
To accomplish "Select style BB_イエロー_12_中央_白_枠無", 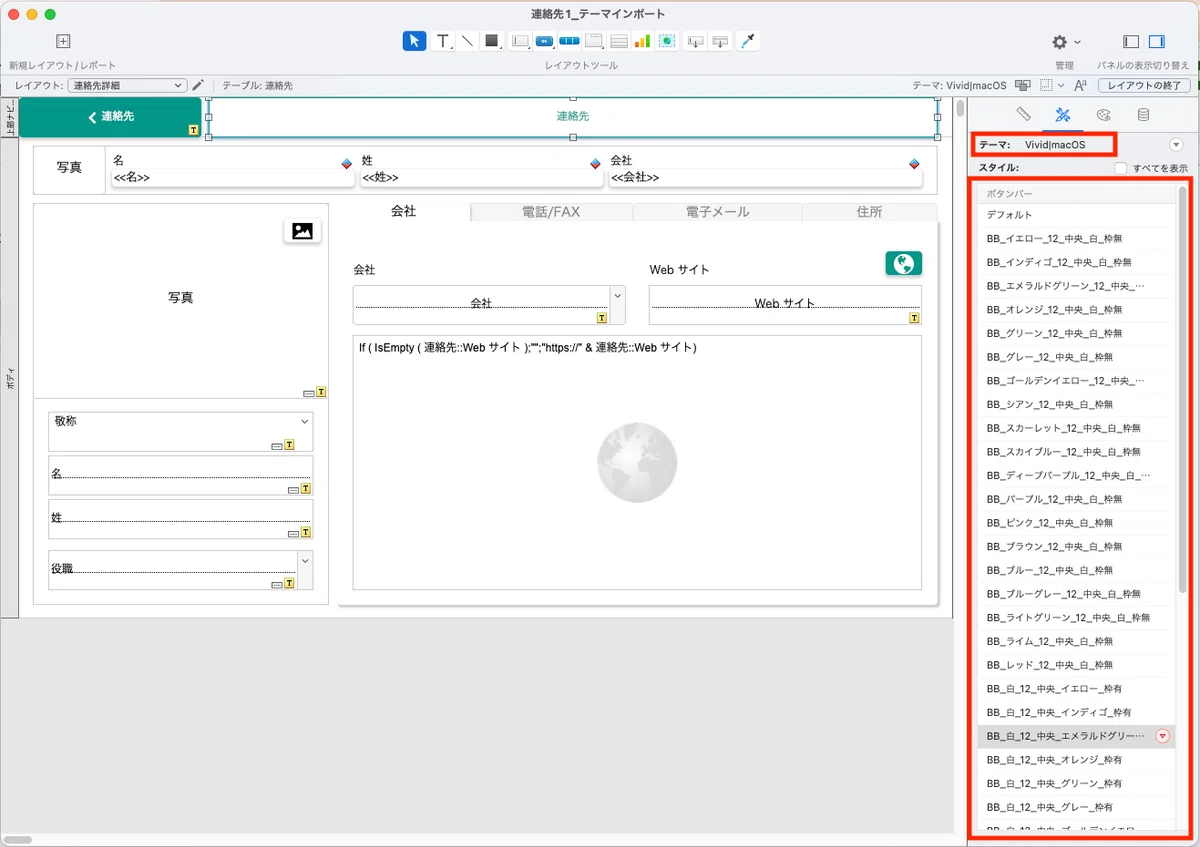I will click(1077, 238).
